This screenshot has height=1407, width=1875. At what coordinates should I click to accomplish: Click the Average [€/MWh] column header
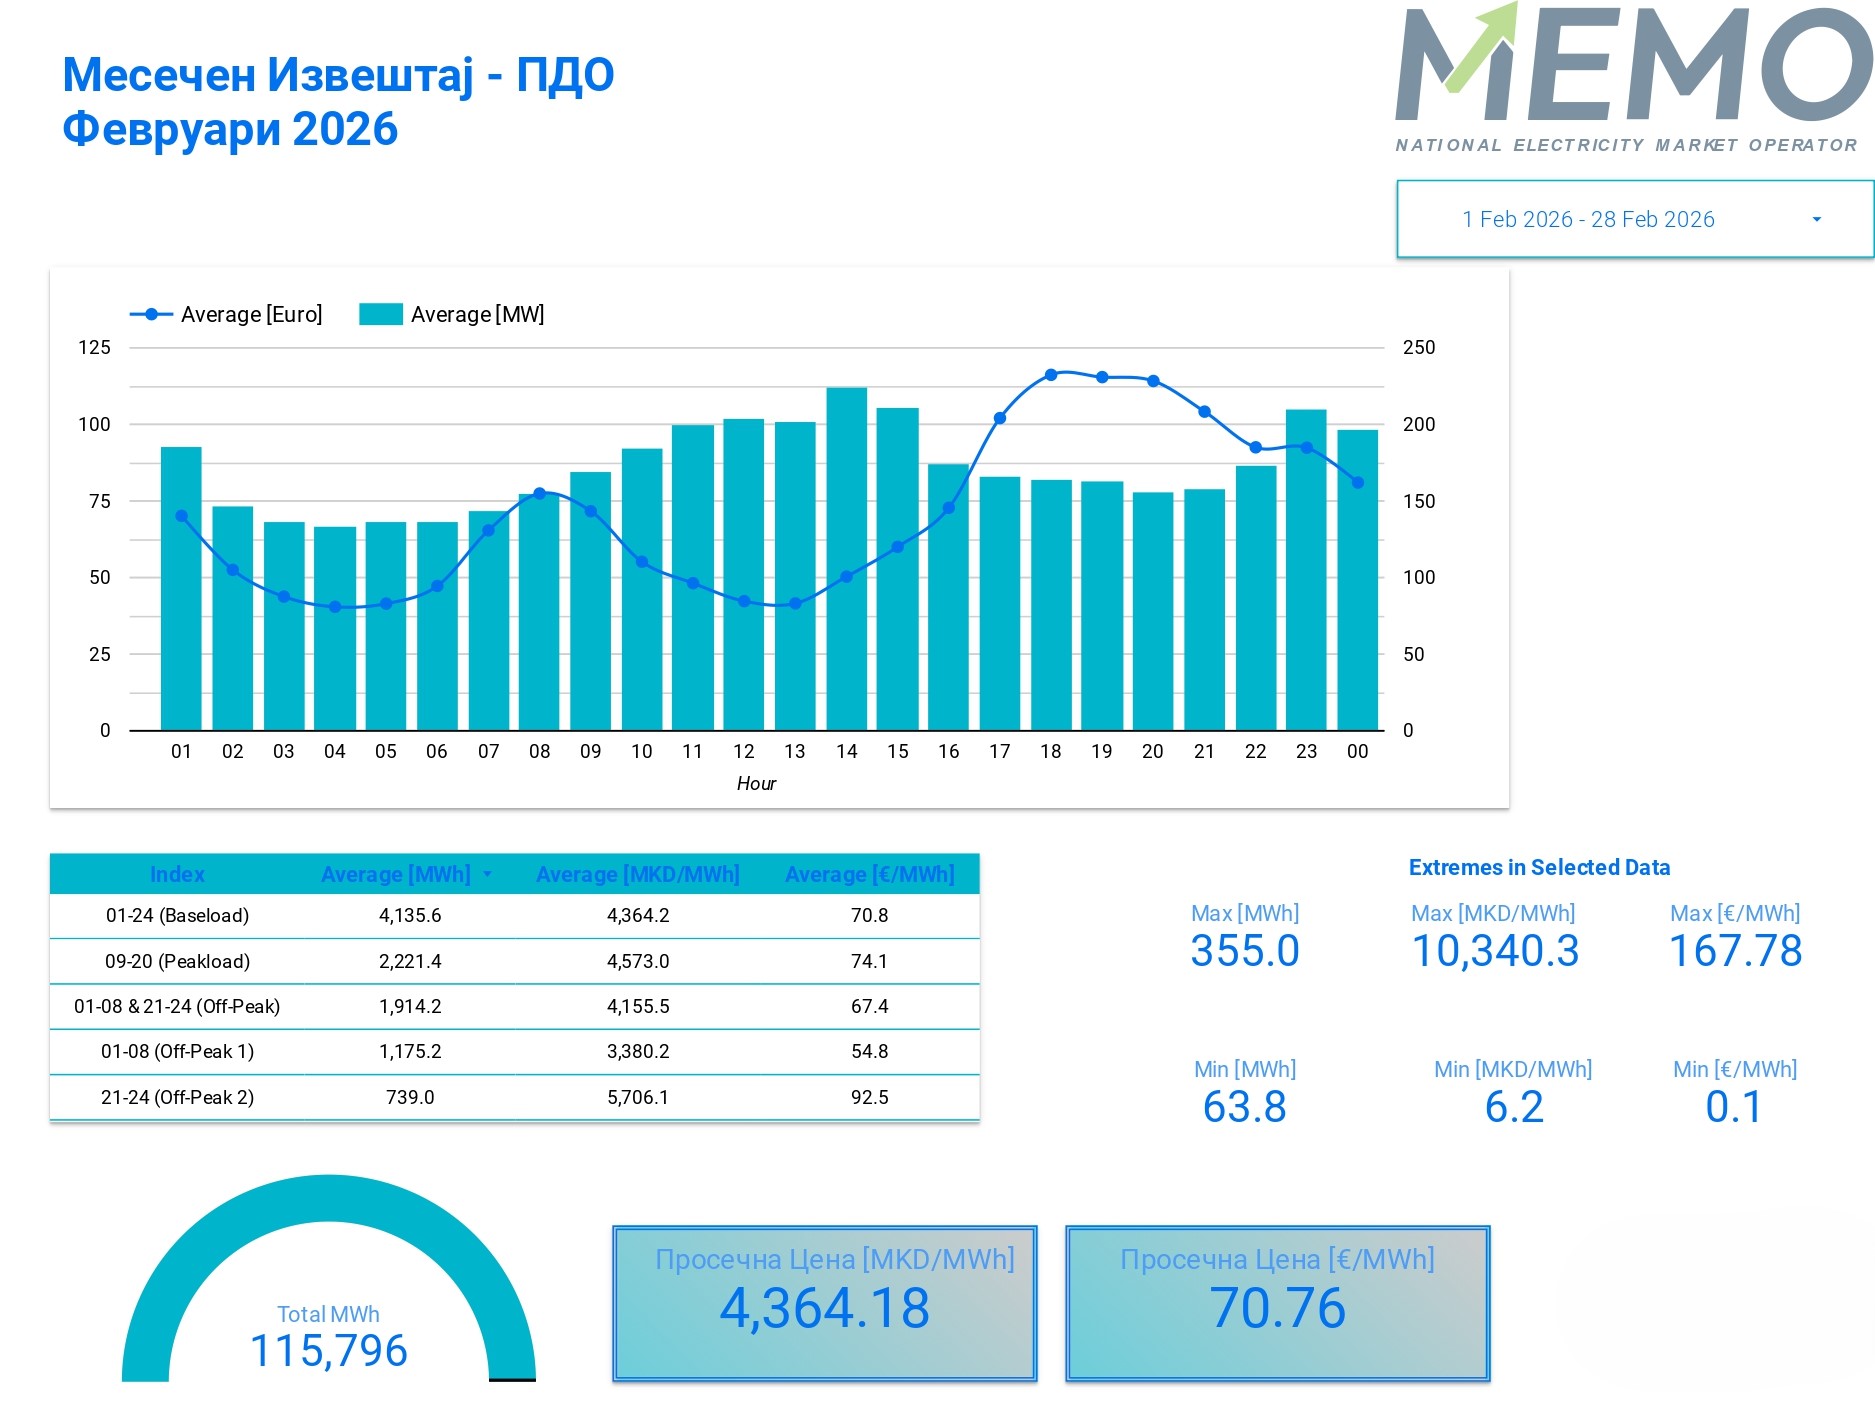[869, 874]
